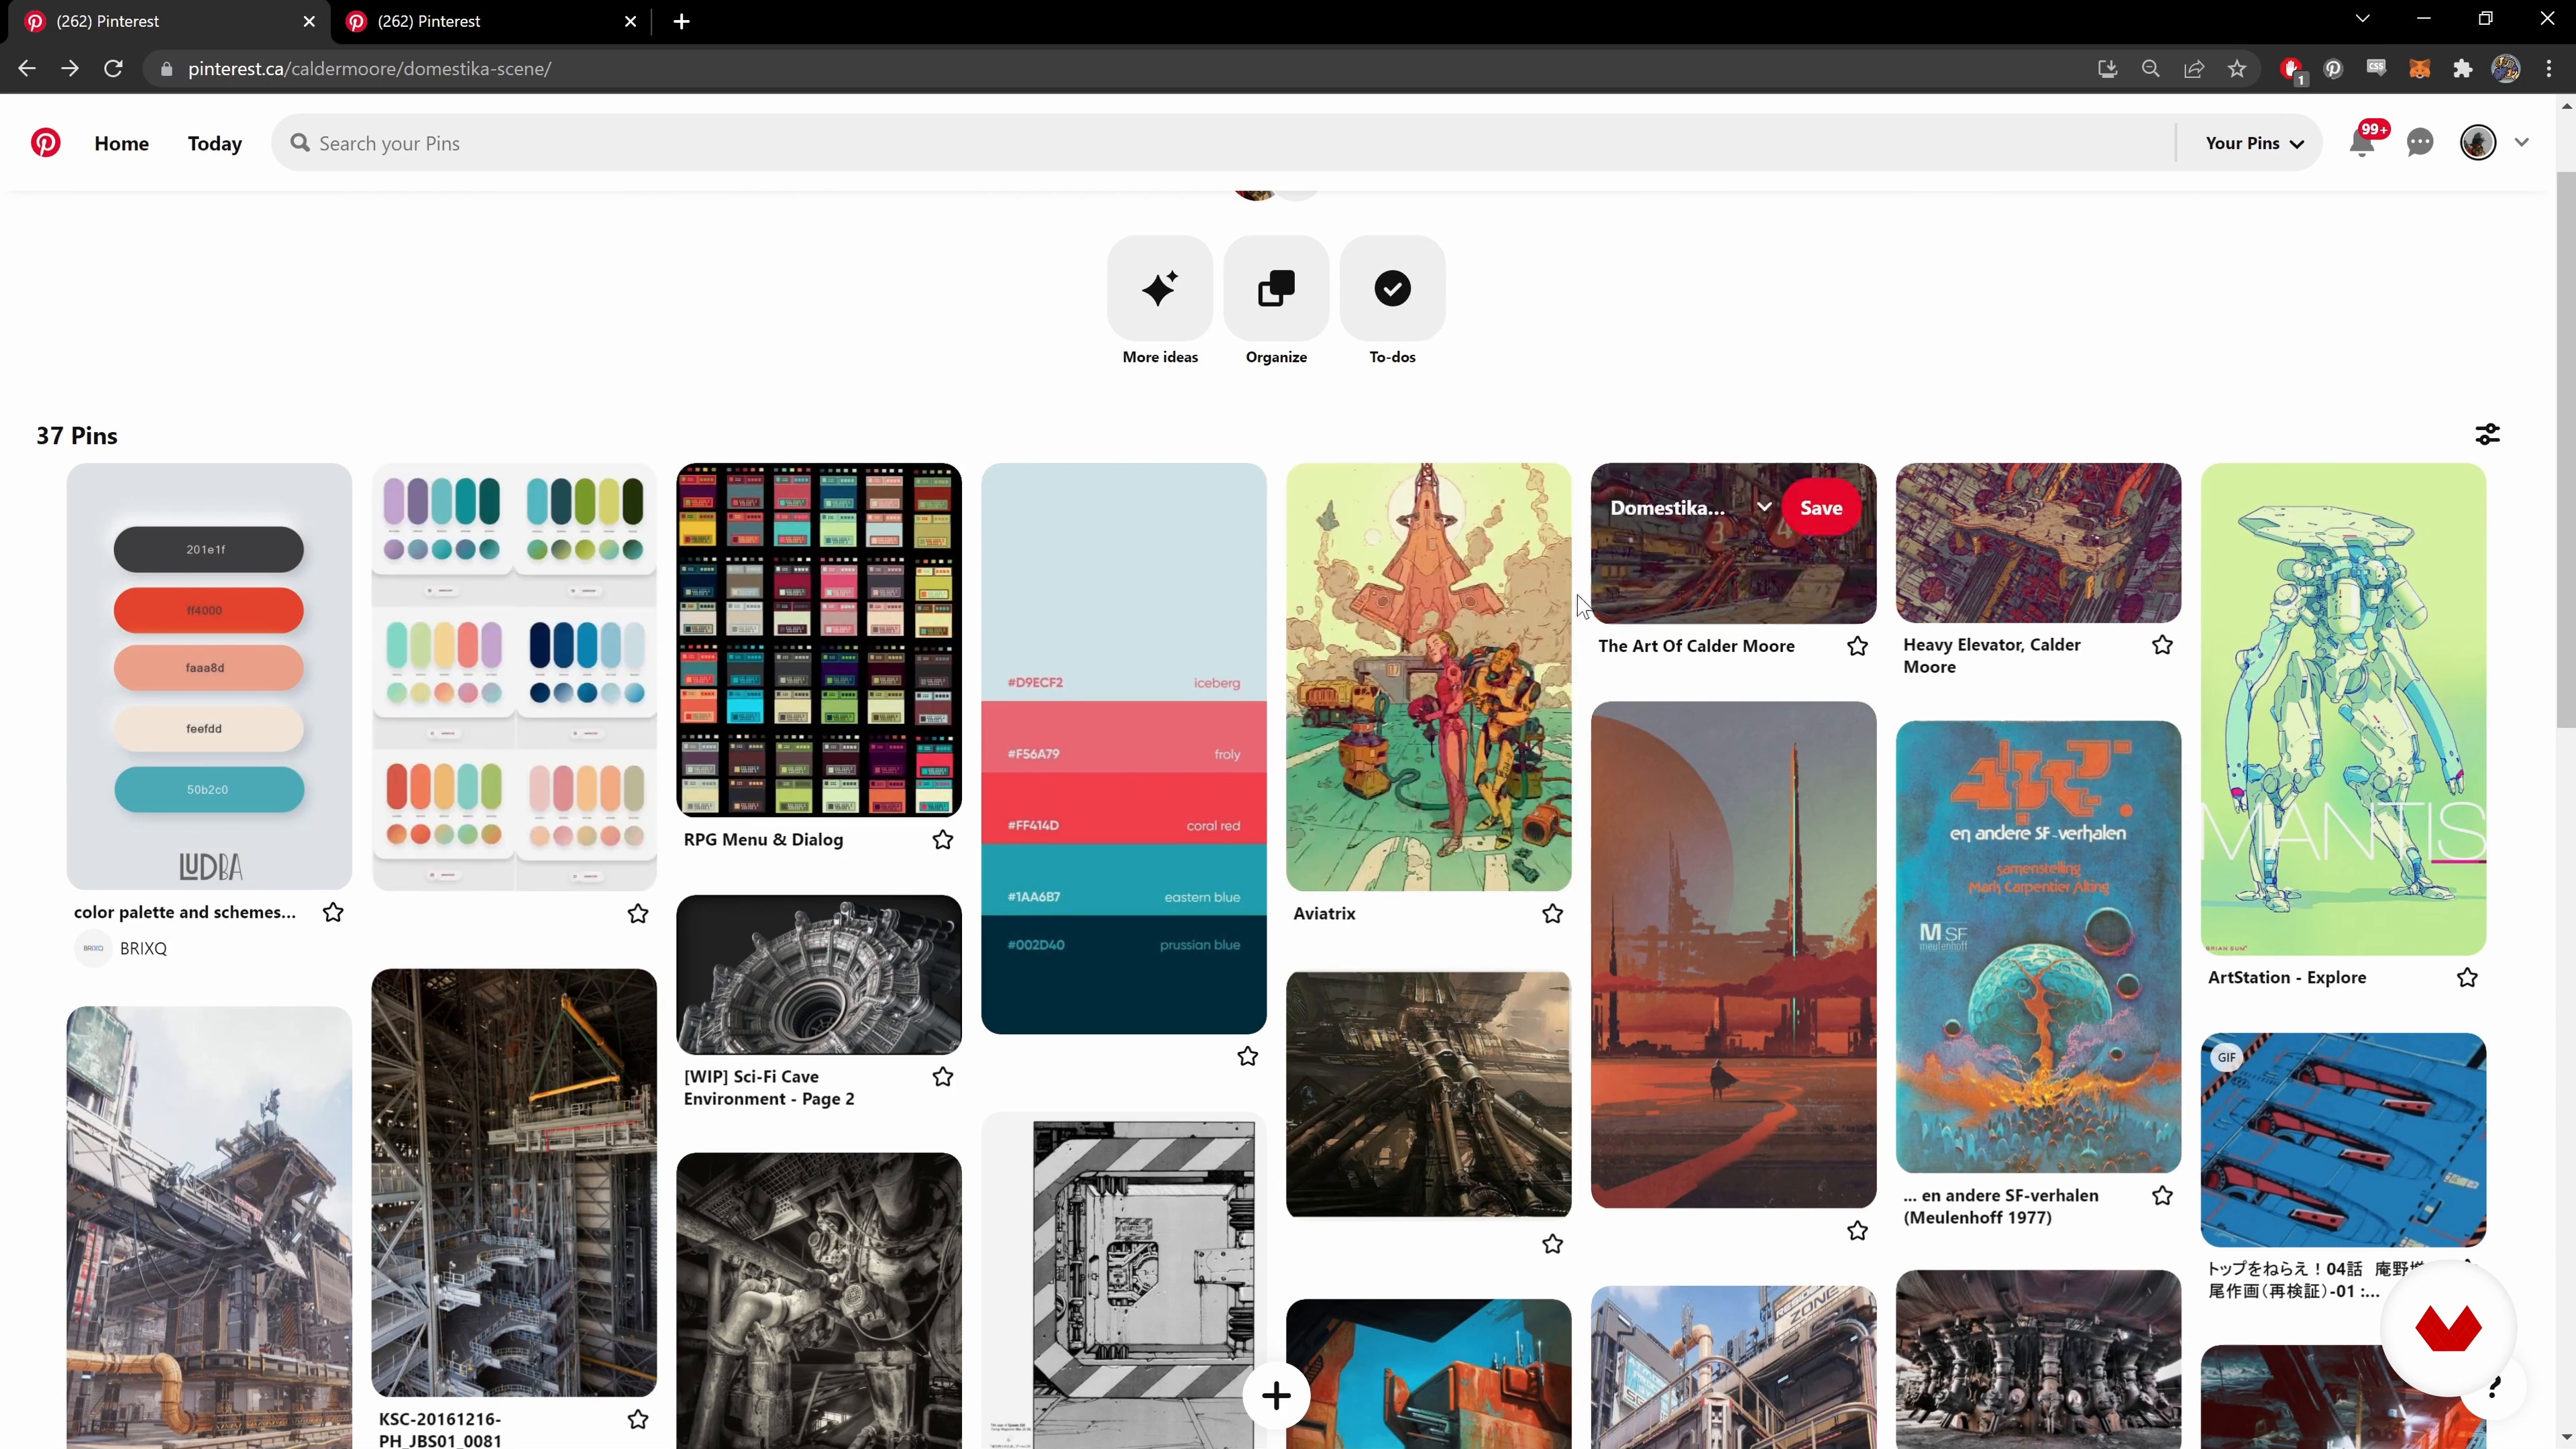Click the red Save button on pin
The image size is (2576, 1449).
click(x=1821, y=507)
